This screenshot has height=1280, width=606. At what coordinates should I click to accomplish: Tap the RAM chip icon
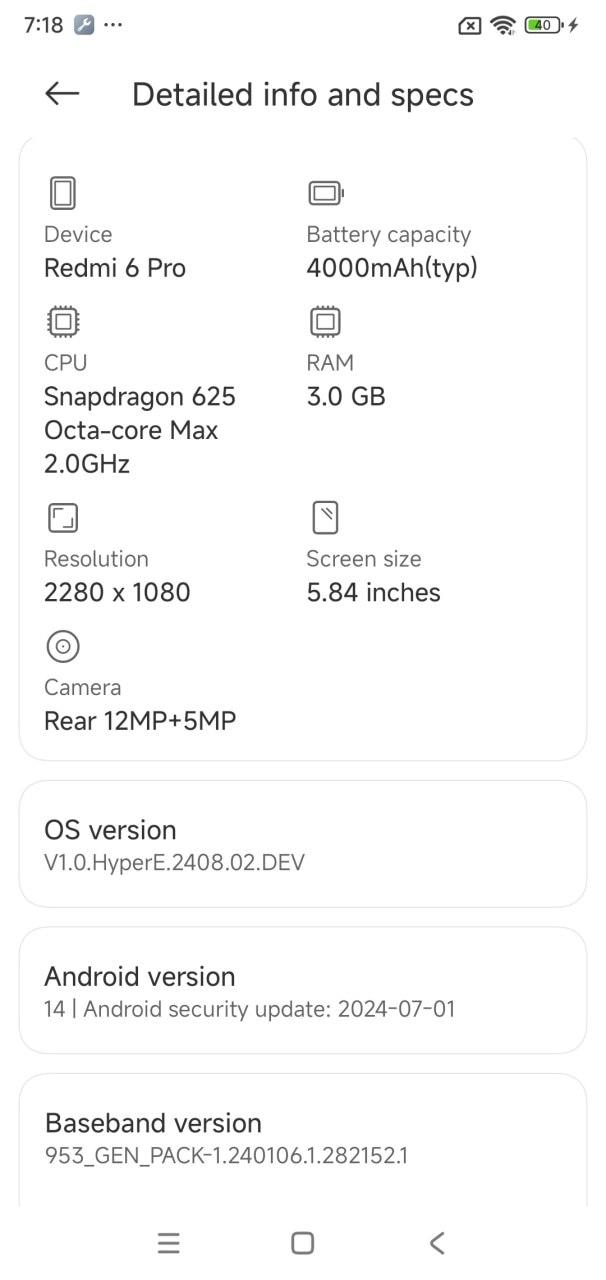325,322
